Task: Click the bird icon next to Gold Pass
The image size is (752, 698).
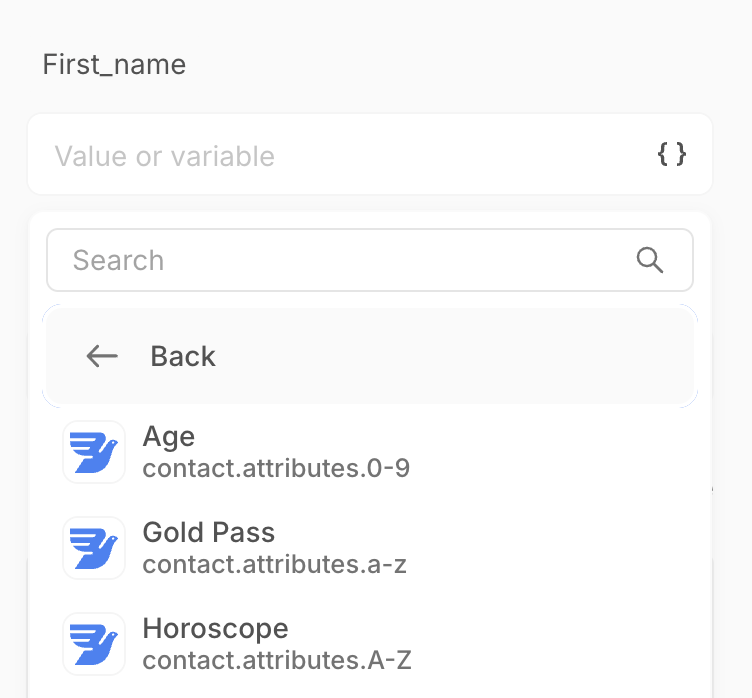Action: pos(94,548)
